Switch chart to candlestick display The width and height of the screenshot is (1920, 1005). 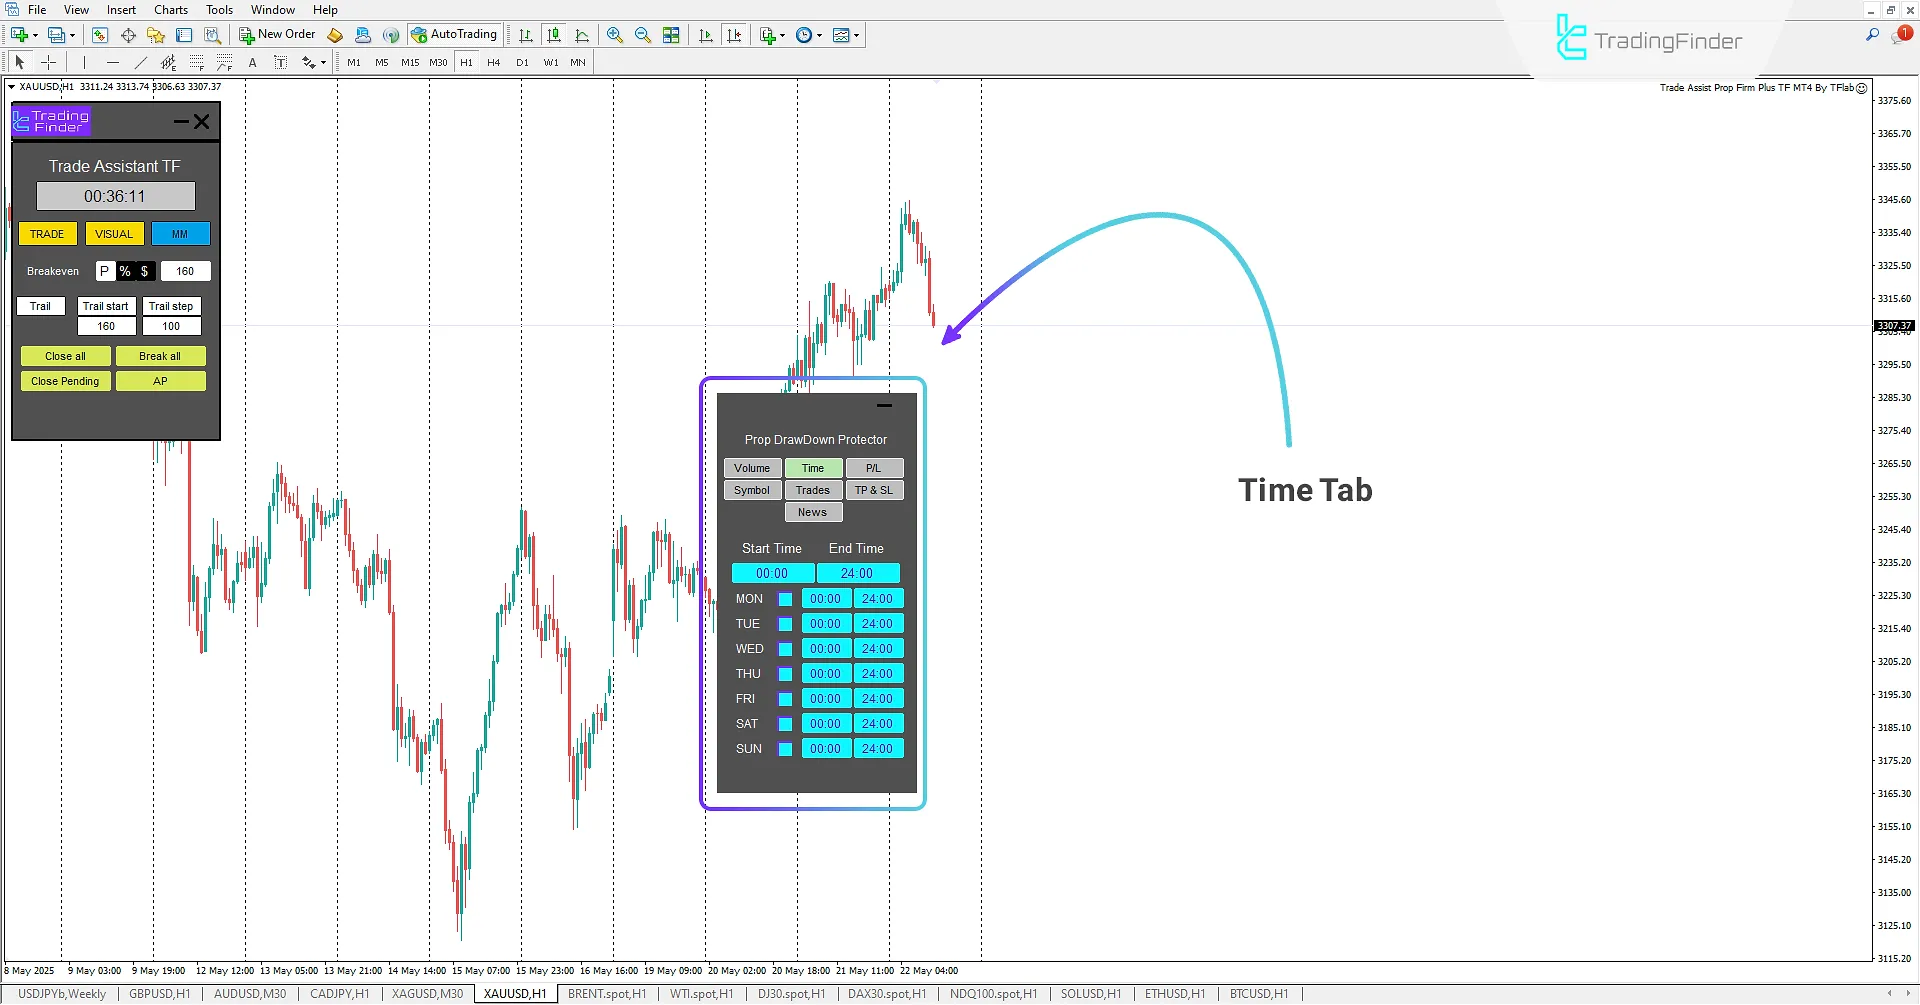(555, 34)
